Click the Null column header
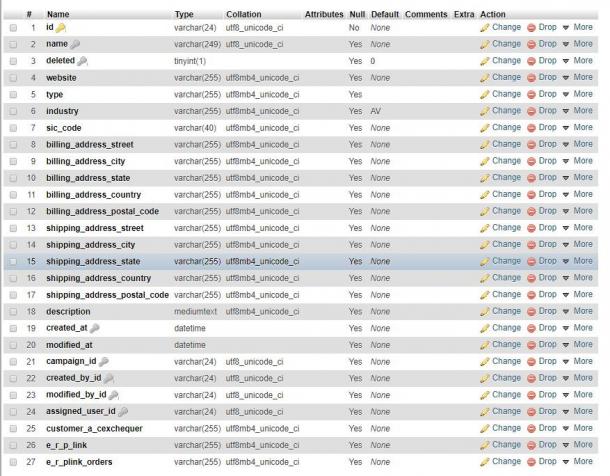610x476 pixels. click(x=357, y=14)
